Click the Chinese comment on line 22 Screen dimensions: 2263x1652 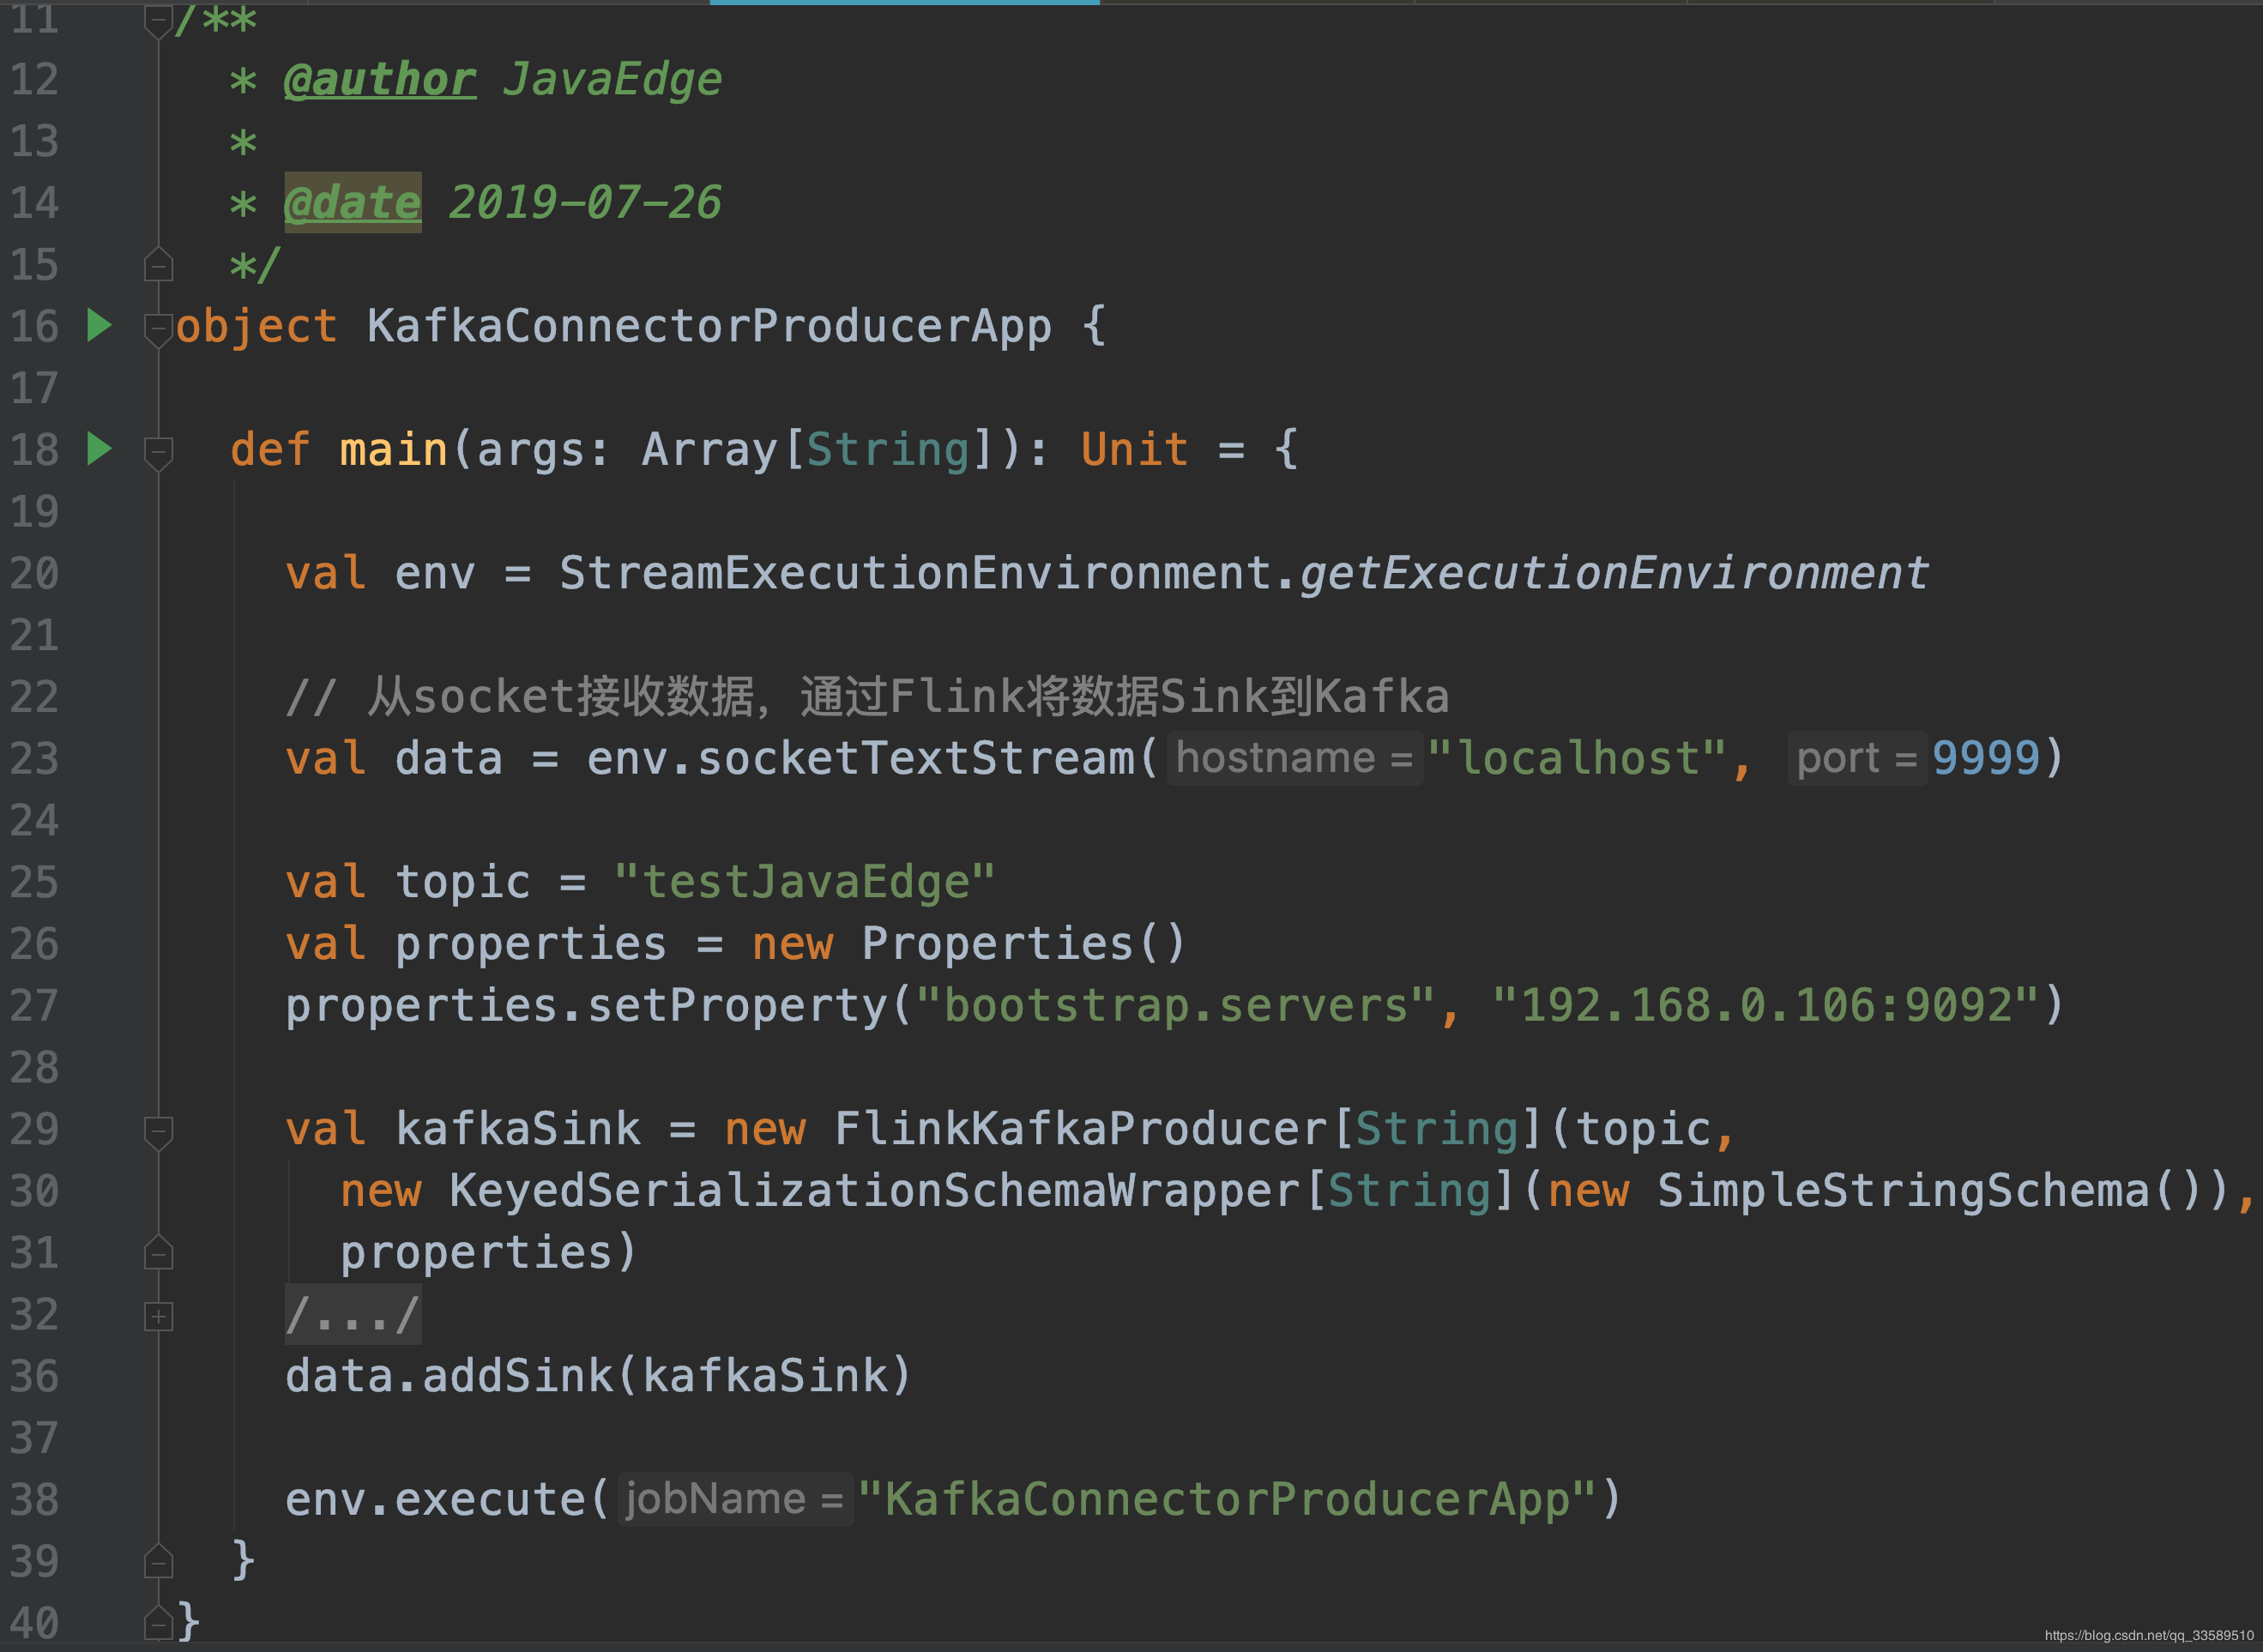867,696
